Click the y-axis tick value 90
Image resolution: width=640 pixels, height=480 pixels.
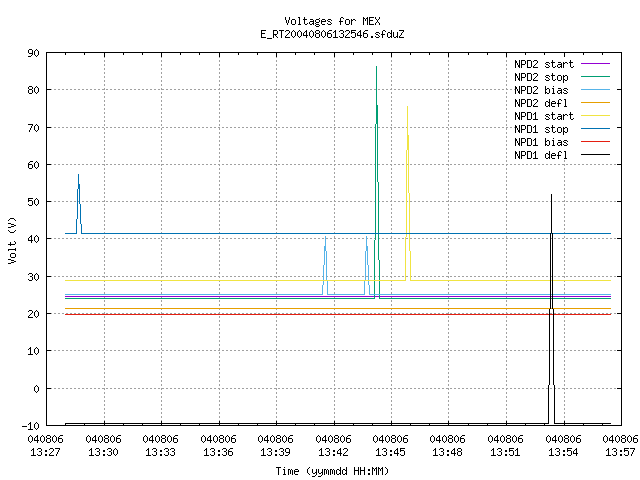34,53
